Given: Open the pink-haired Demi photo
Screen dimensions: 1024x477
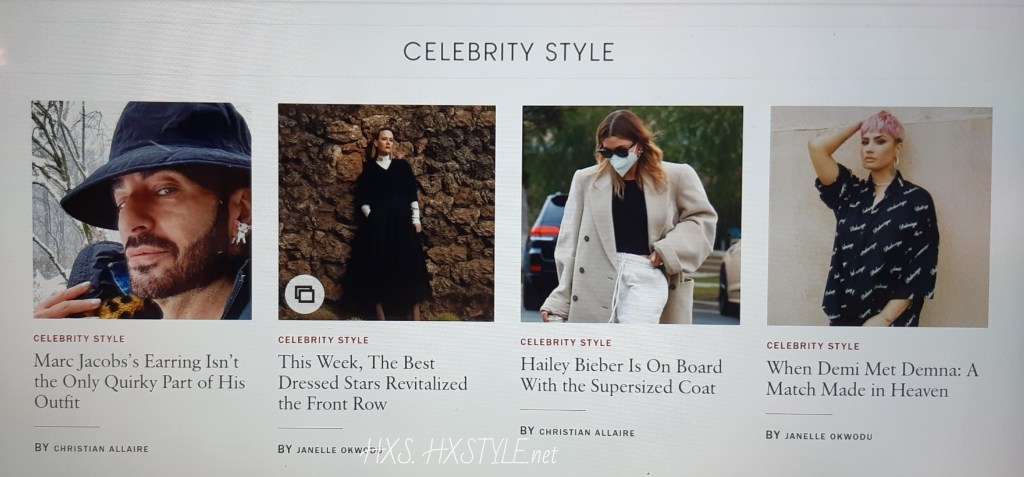Looking at the screenshot, I should click(x=880, y=216).
